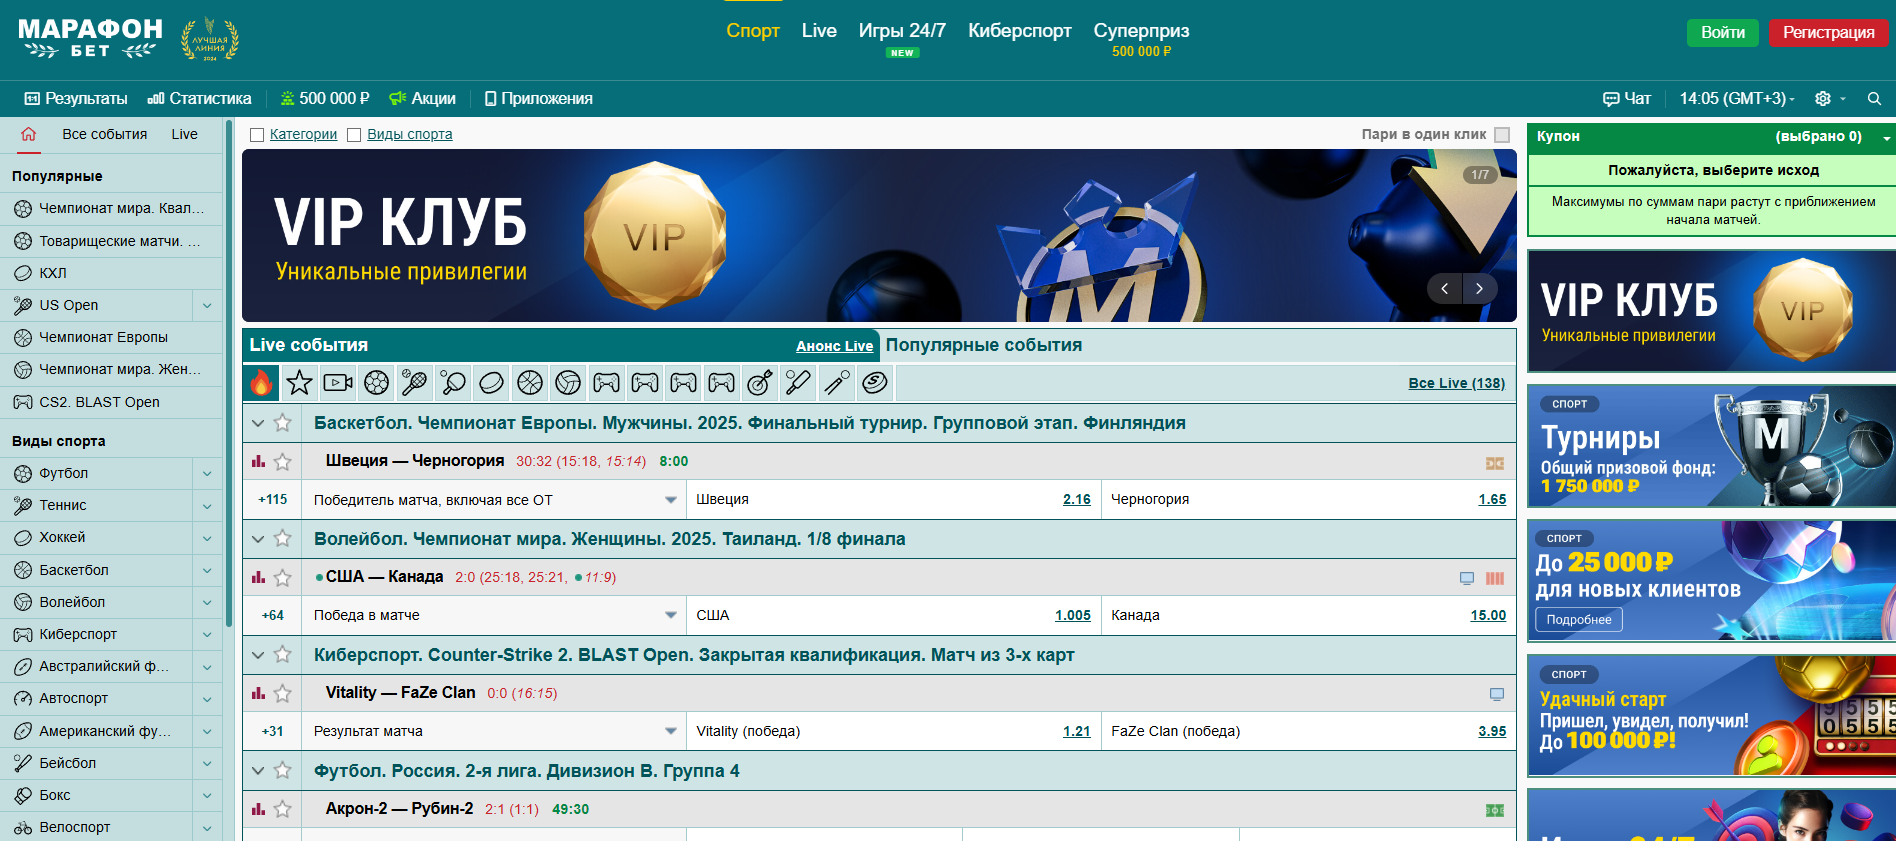Filter live events by football icon
Viewport: 1896px width, 841px height.
376,382
